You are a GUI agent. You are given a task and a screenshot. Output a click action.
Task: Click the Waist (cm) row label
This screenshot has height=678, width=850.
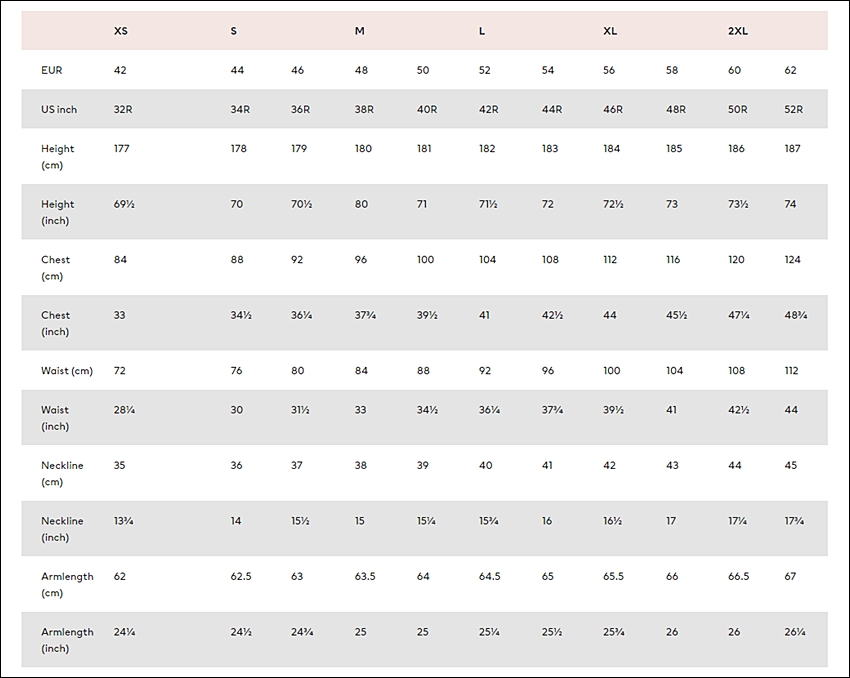(x=67, y=371)
